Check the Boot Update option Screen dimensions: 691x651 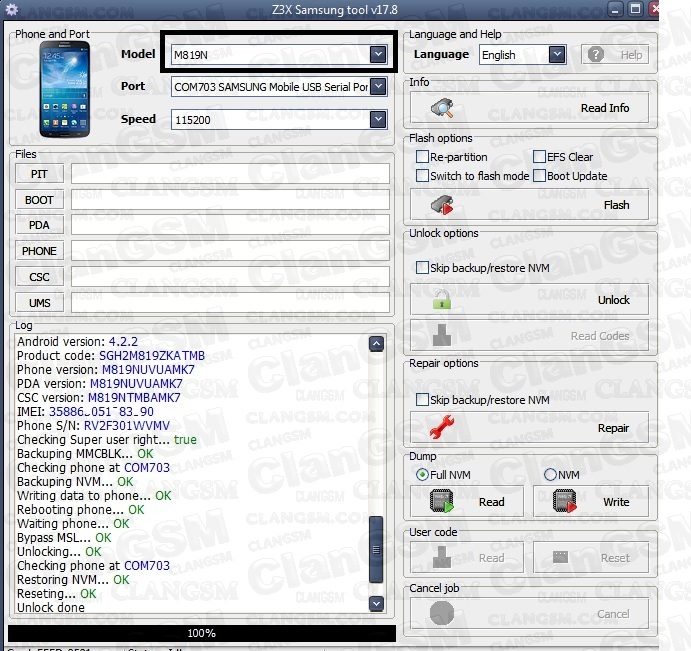pos(539,175)
